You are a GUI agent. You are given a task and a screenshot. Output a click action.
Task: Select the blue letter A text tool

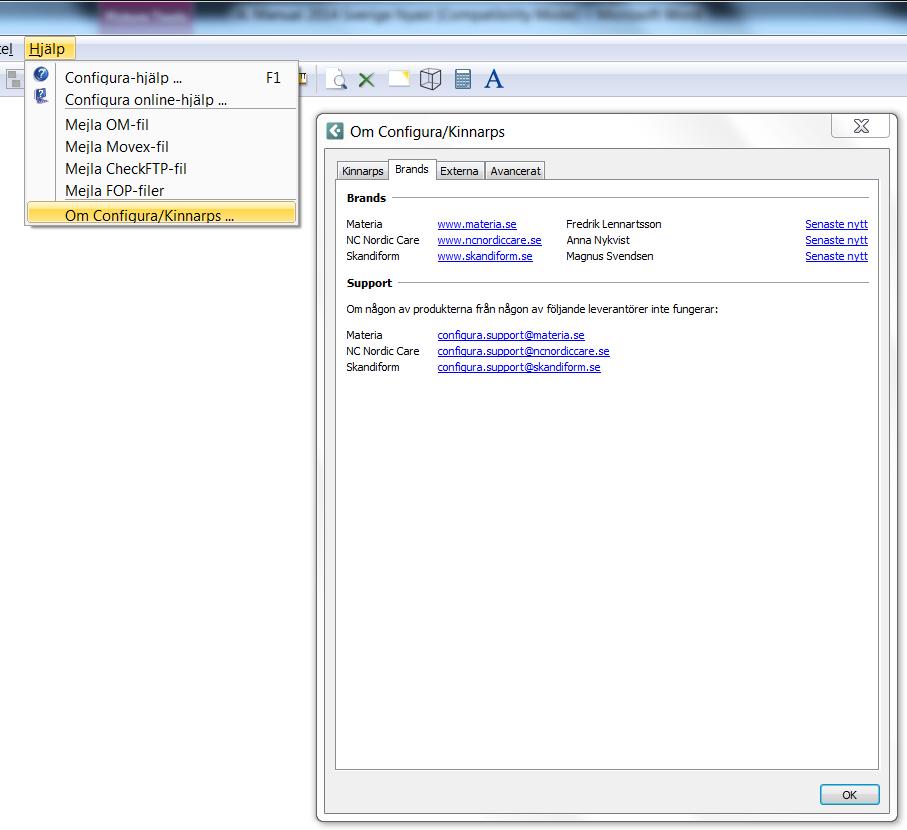tap(493, 79)
